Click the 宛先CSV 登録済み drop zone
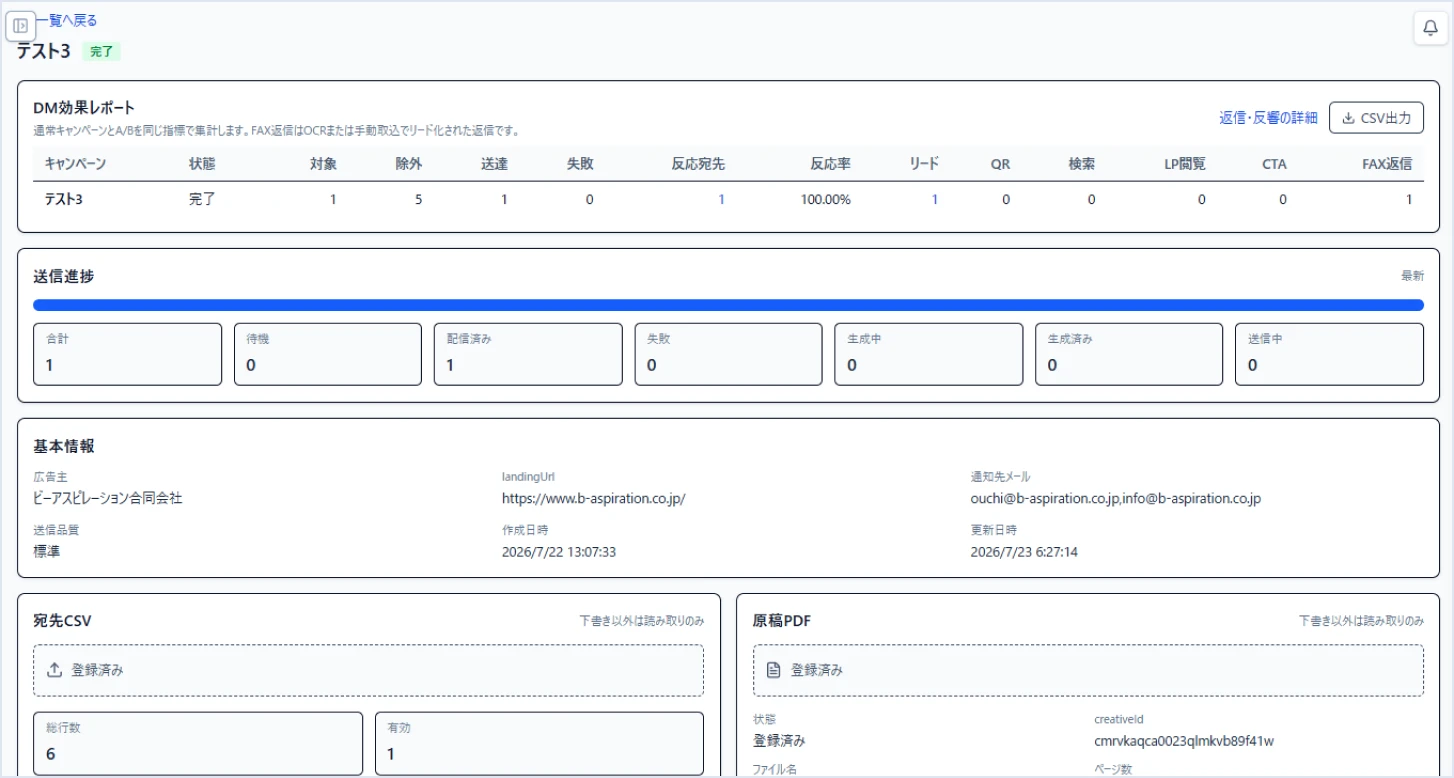Image resolution: width=1454 pixels, height=778 pixels. [368, 670]
